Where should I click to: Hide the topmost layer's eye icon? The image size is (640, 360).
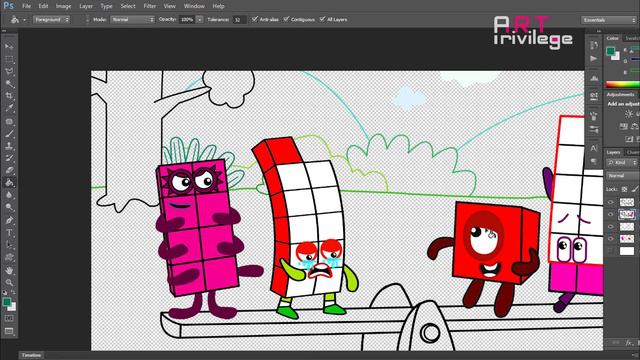tap(611, 202)
